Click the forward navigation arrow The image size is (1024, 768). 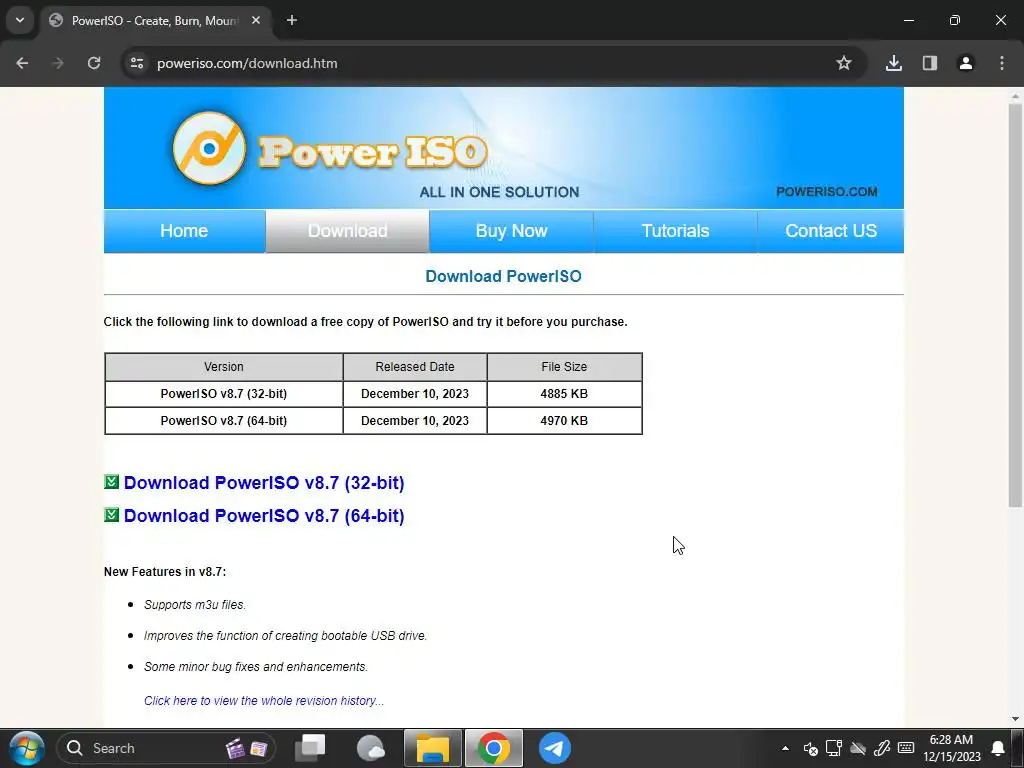58,63
